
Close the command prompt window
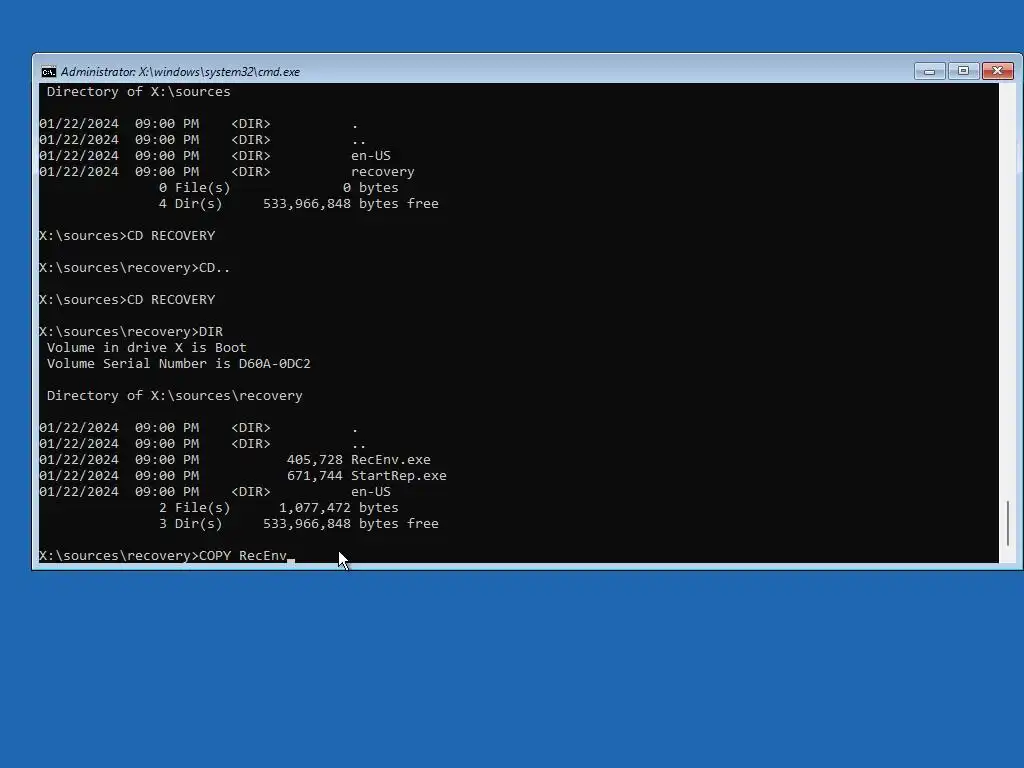[998, 71]
